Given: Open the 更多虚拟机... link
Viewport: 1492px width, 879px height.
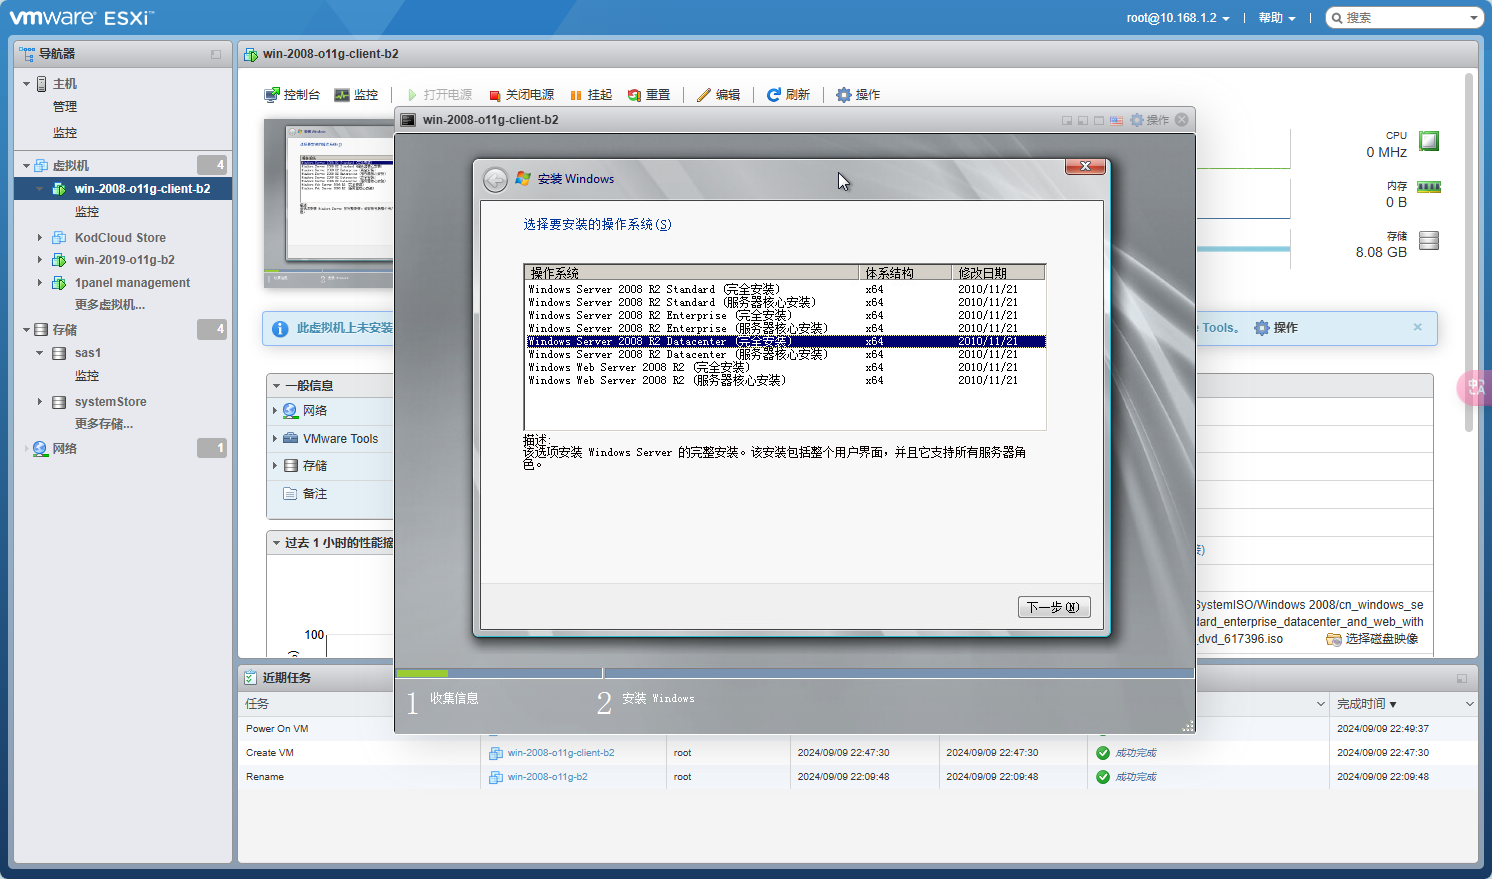Looking at the screenshot, I should pos(110,305).
